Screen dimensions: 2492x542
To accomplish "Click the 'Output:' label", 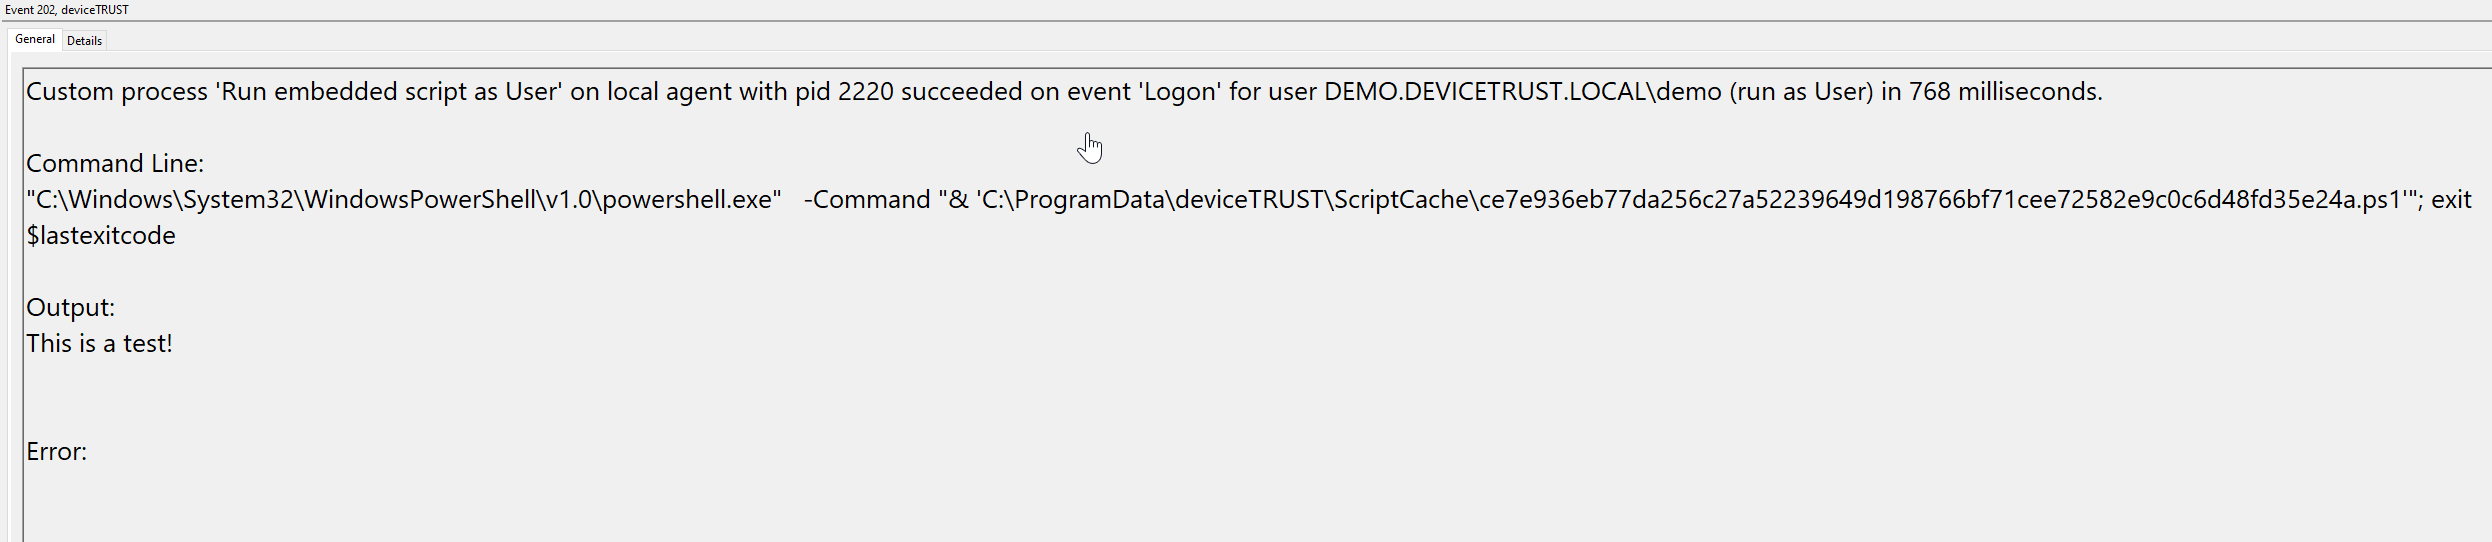I will 70,307.
